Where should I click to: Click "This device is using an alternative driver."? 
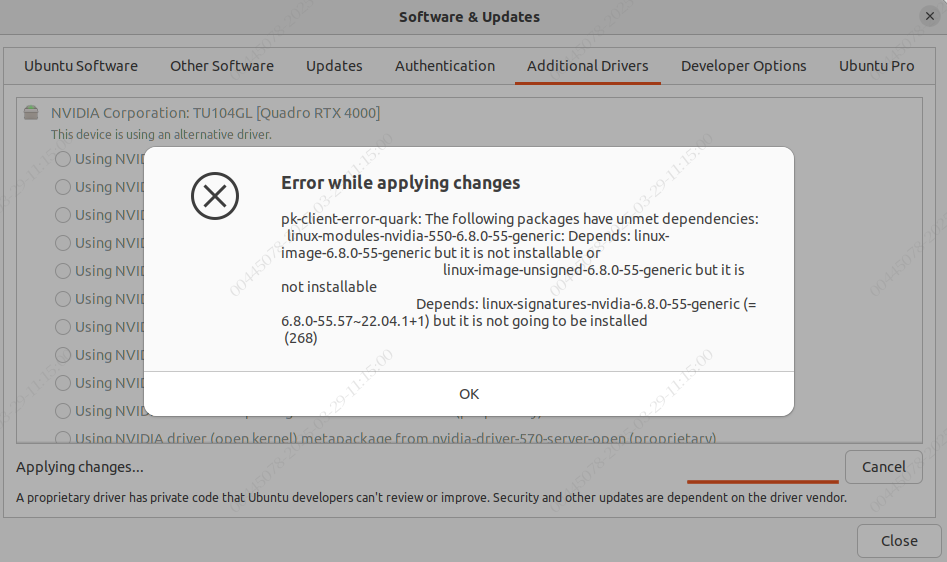pos(161,135)
